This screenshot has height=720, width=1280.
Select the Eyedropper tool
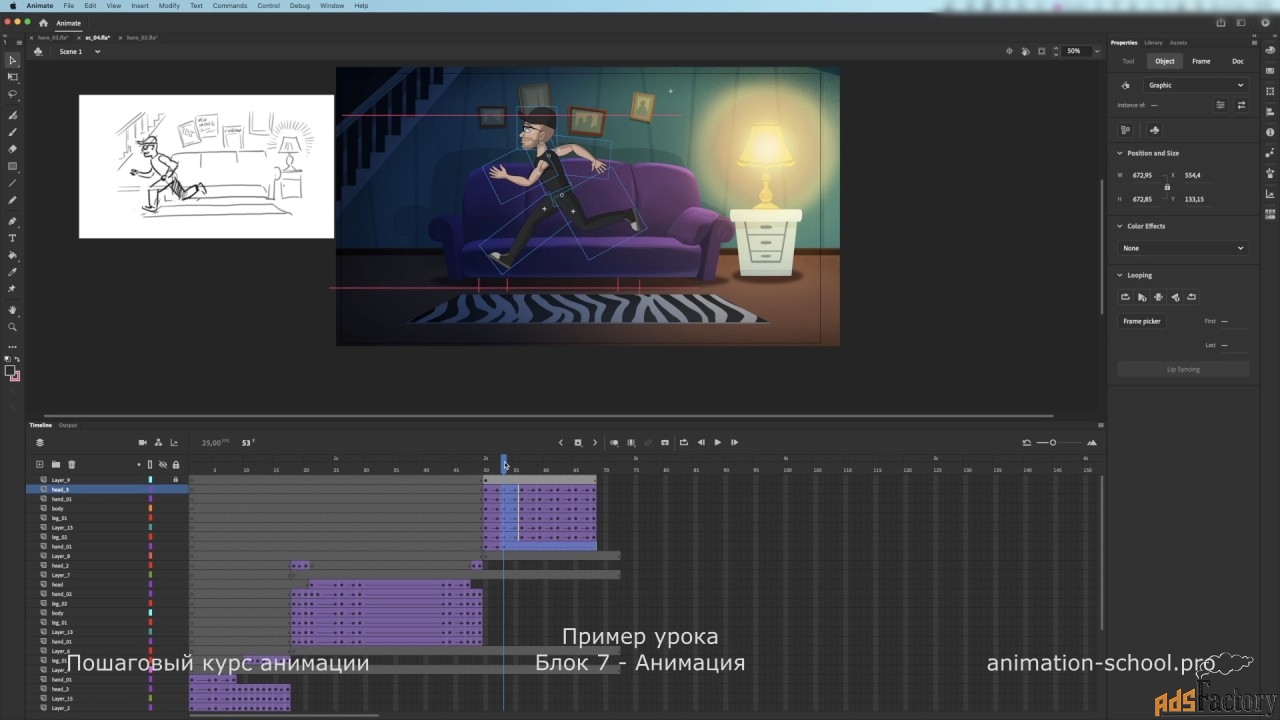(13, 272)
